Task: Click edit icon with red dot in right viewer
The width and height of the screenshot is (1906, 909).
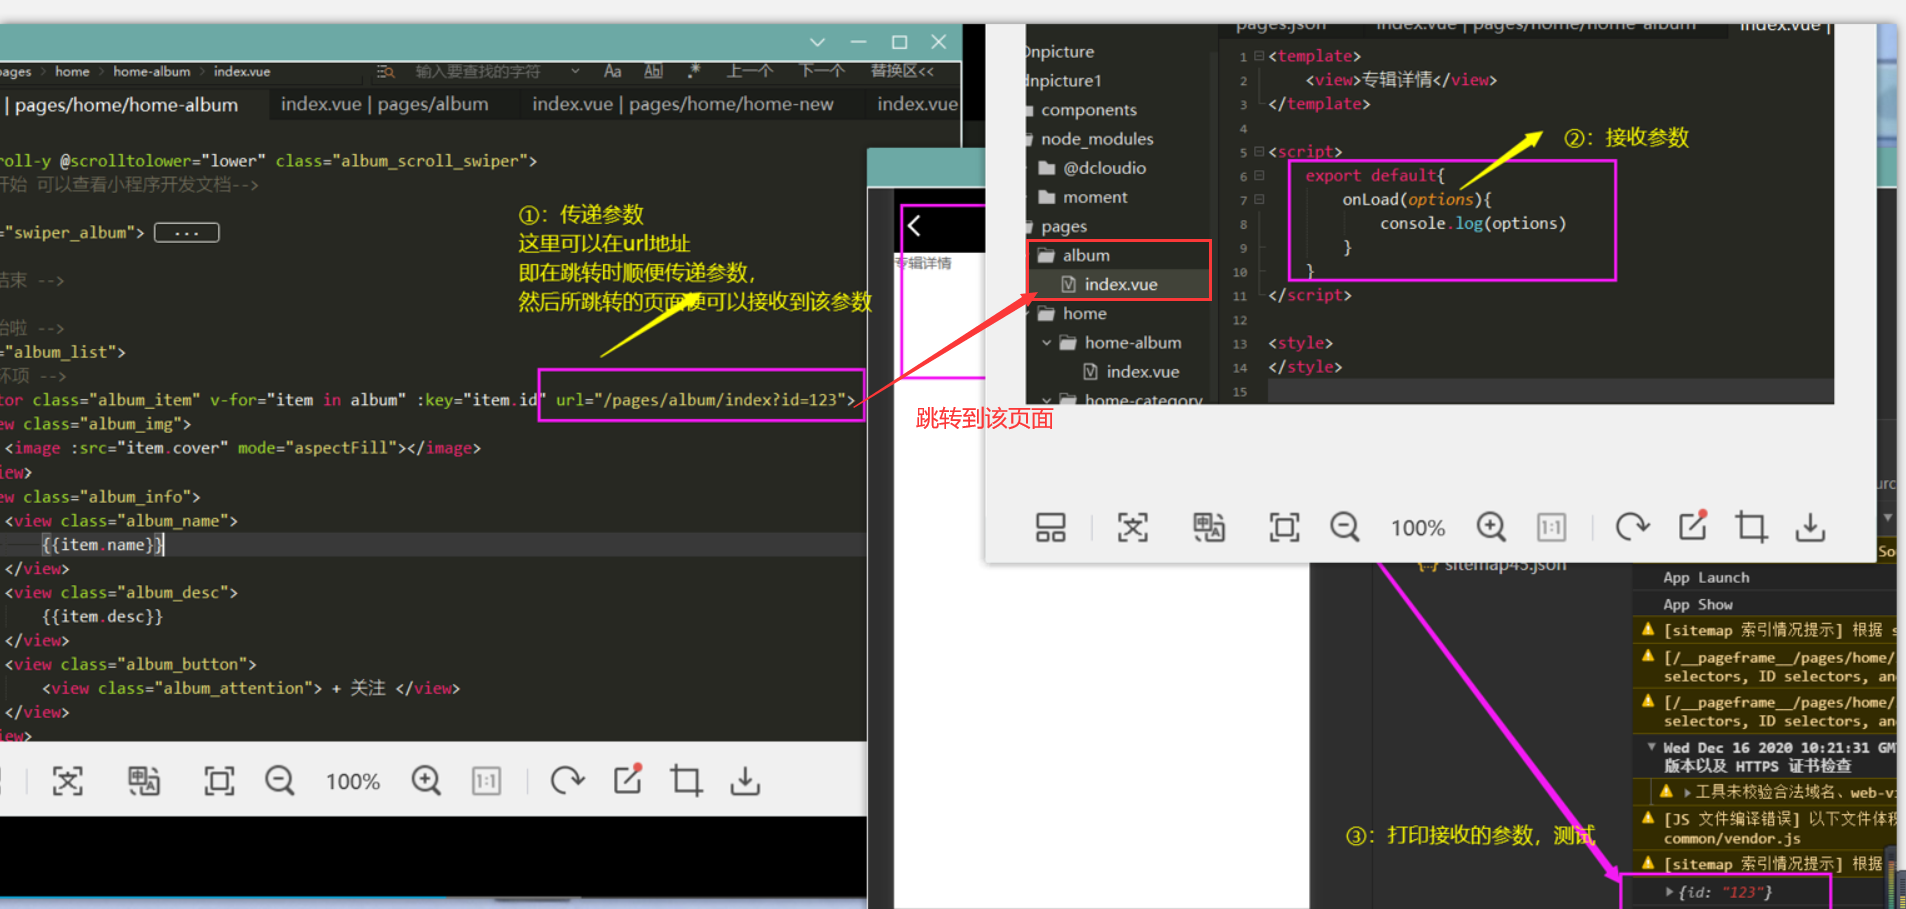Action: click(1693, 525)
